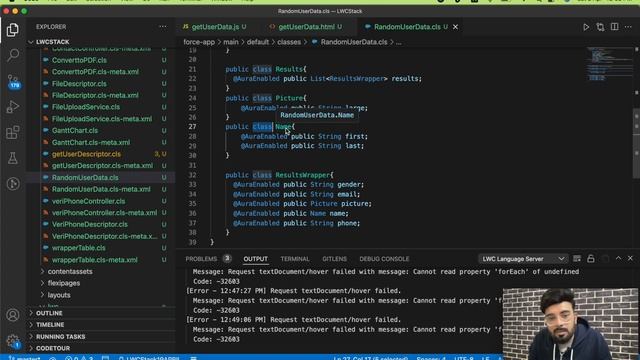640x360 pixels.
Task: Switch to the getUserData.js tab
Action: click(x=215, y=27)
